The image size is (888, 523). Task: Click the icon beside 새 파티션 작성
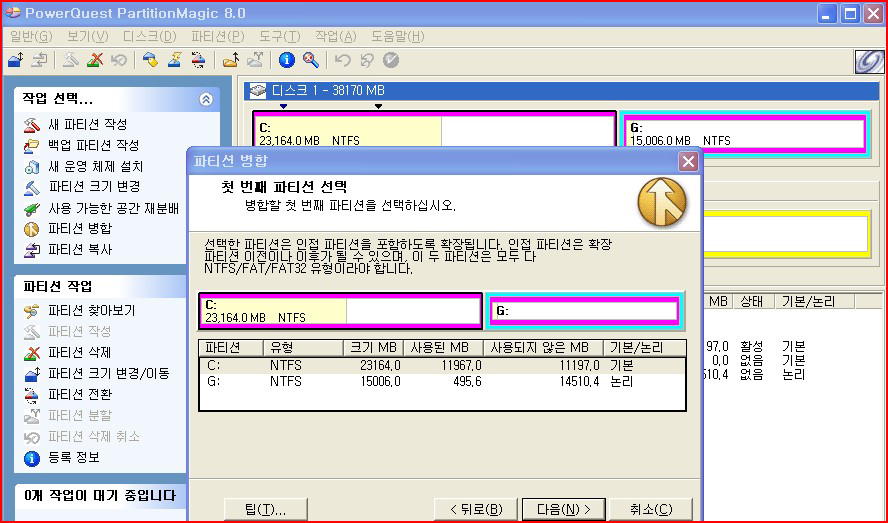[x=32, y=124]
